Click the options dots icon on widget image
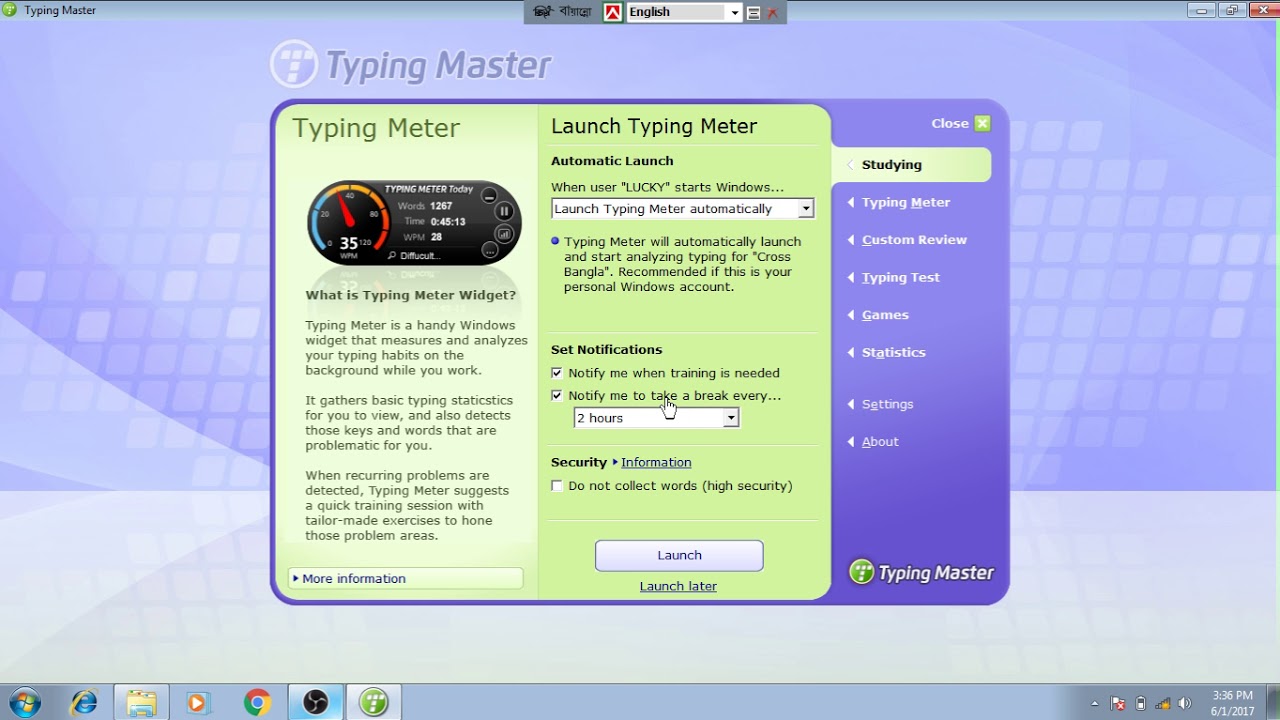Screen dimensions: 1280x720 coord(489,249)
